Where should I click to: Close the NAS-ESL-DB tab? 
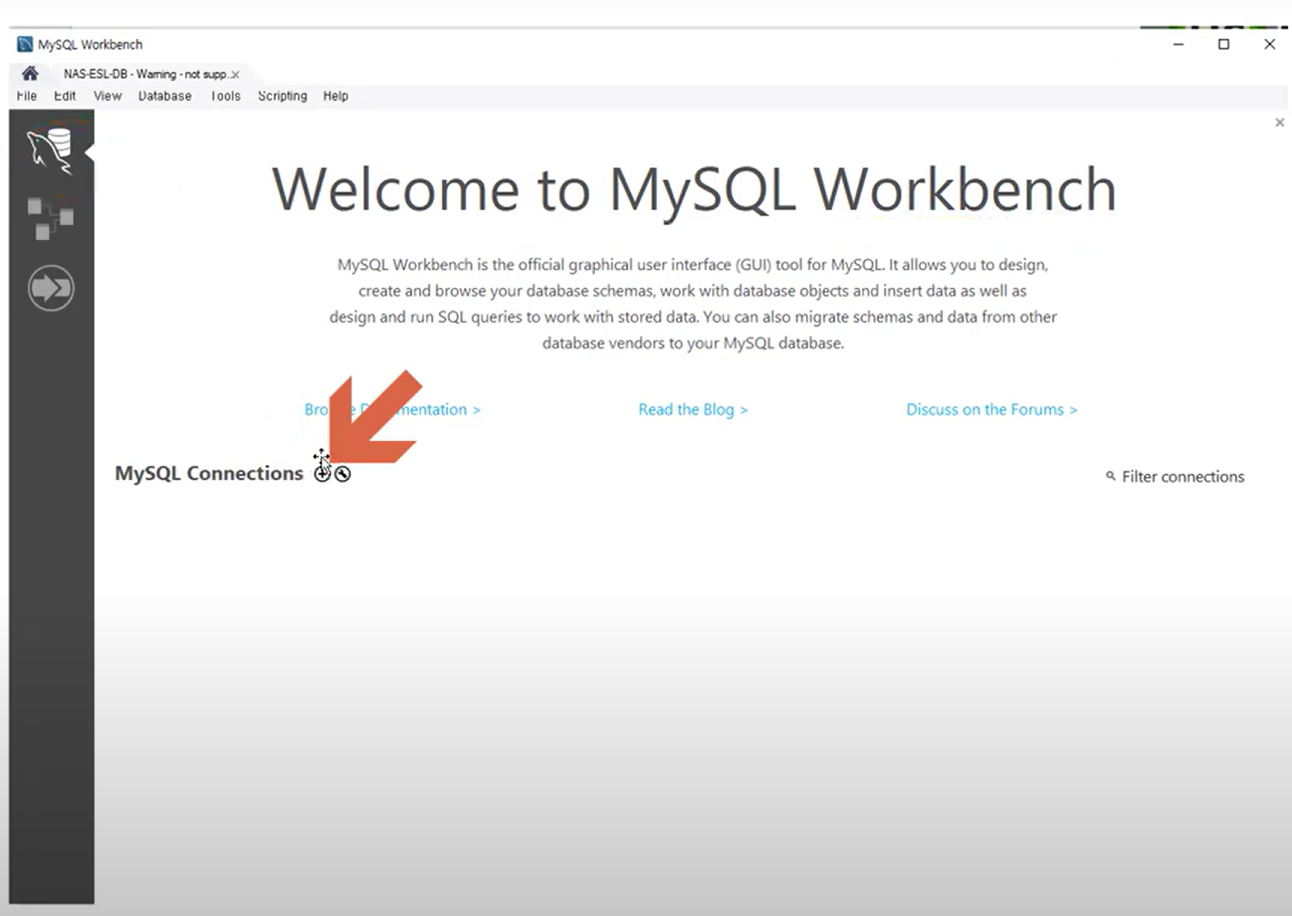[235, 75]
